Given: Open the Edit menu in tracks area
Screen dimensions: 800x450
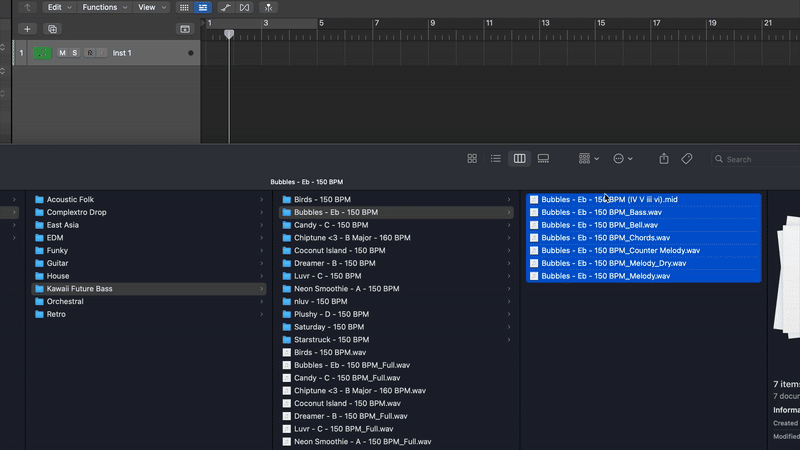Looking at the screenshot, I should tap(58, 7).
